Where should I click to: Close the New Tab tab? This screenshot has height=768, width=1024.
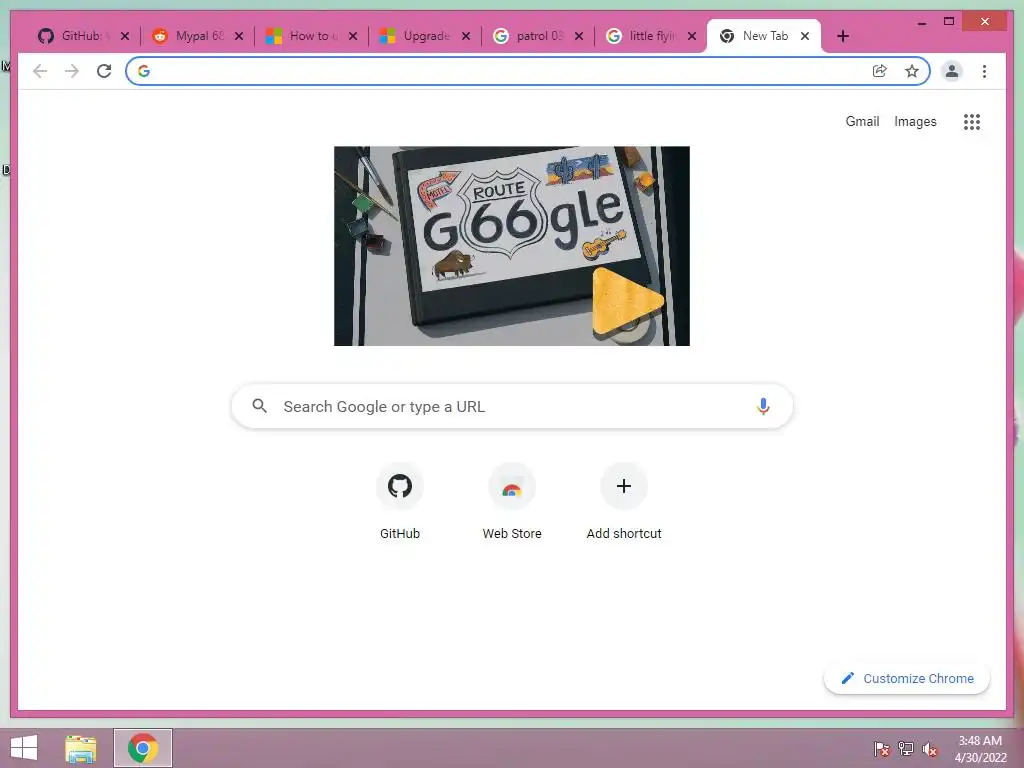click(x=805, y=36)
